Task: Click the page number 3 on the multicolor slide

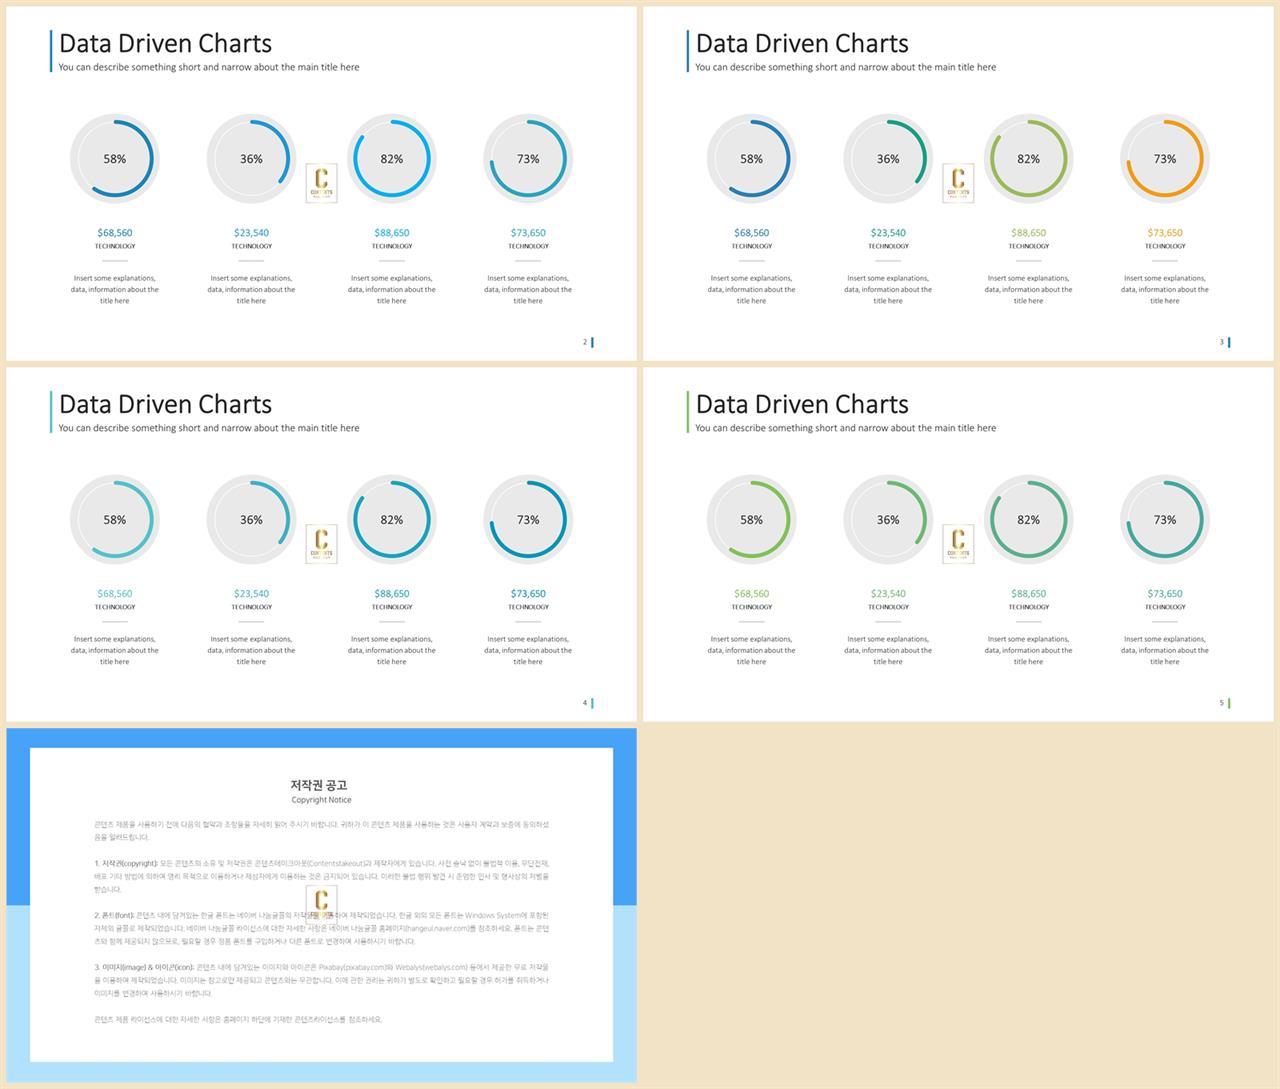Action: 1221,342
